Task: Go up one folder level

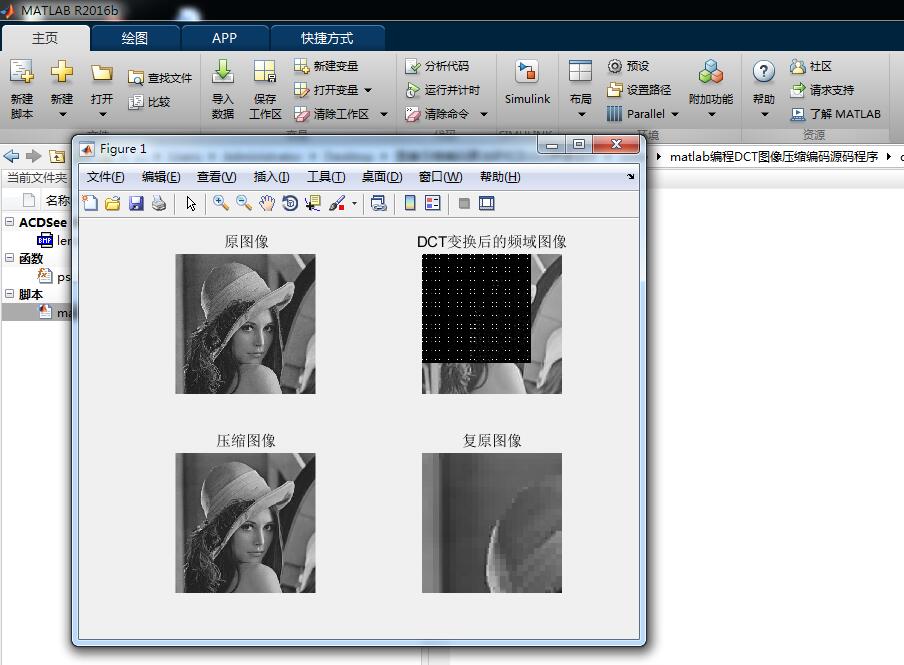Action: [x=56, y=156]
